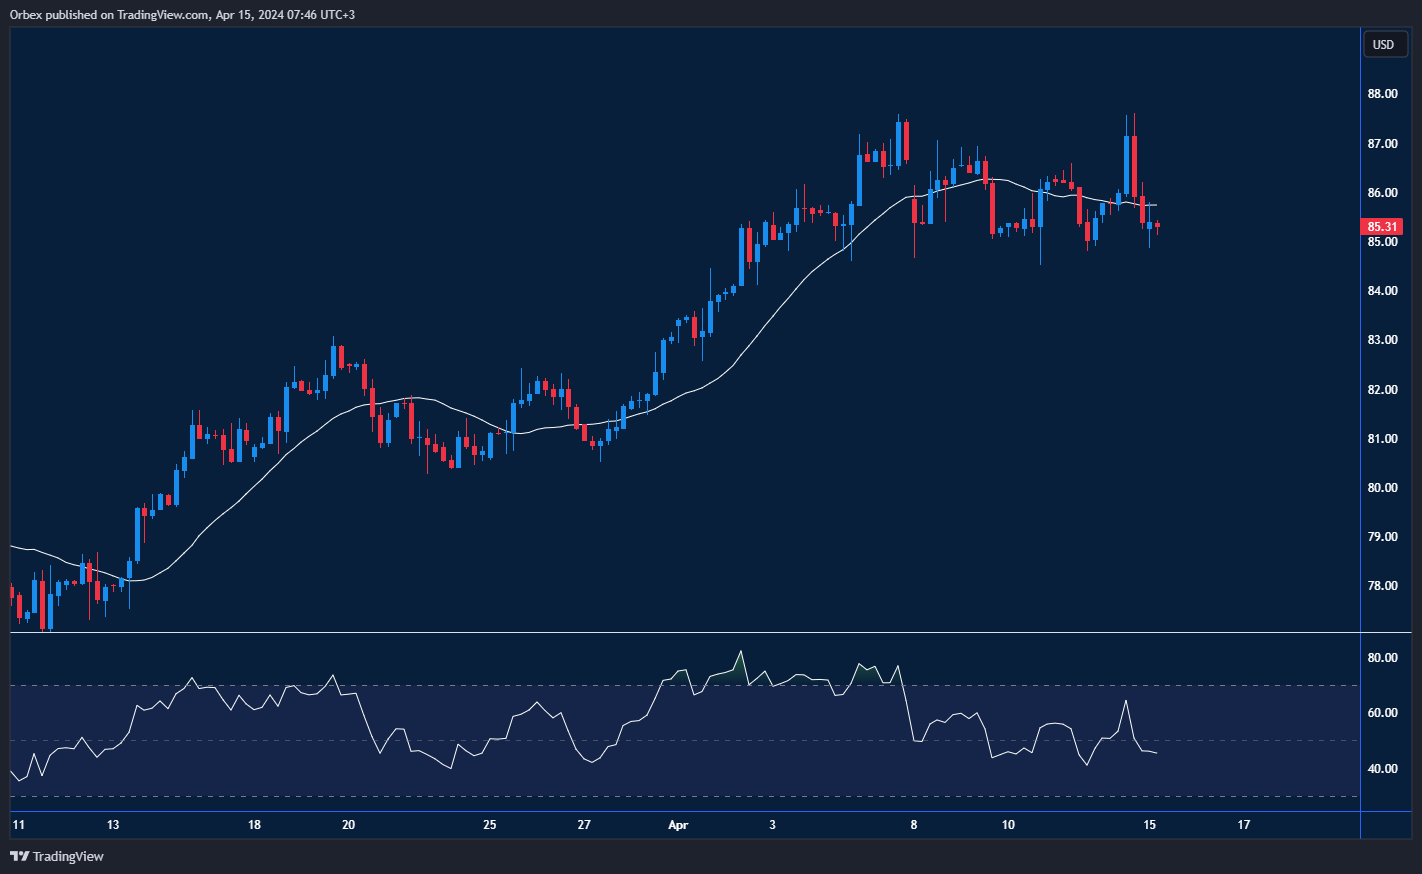Click date label 17 on time axis
This screenshot has height=874, width=1422.
[1244, 825]
